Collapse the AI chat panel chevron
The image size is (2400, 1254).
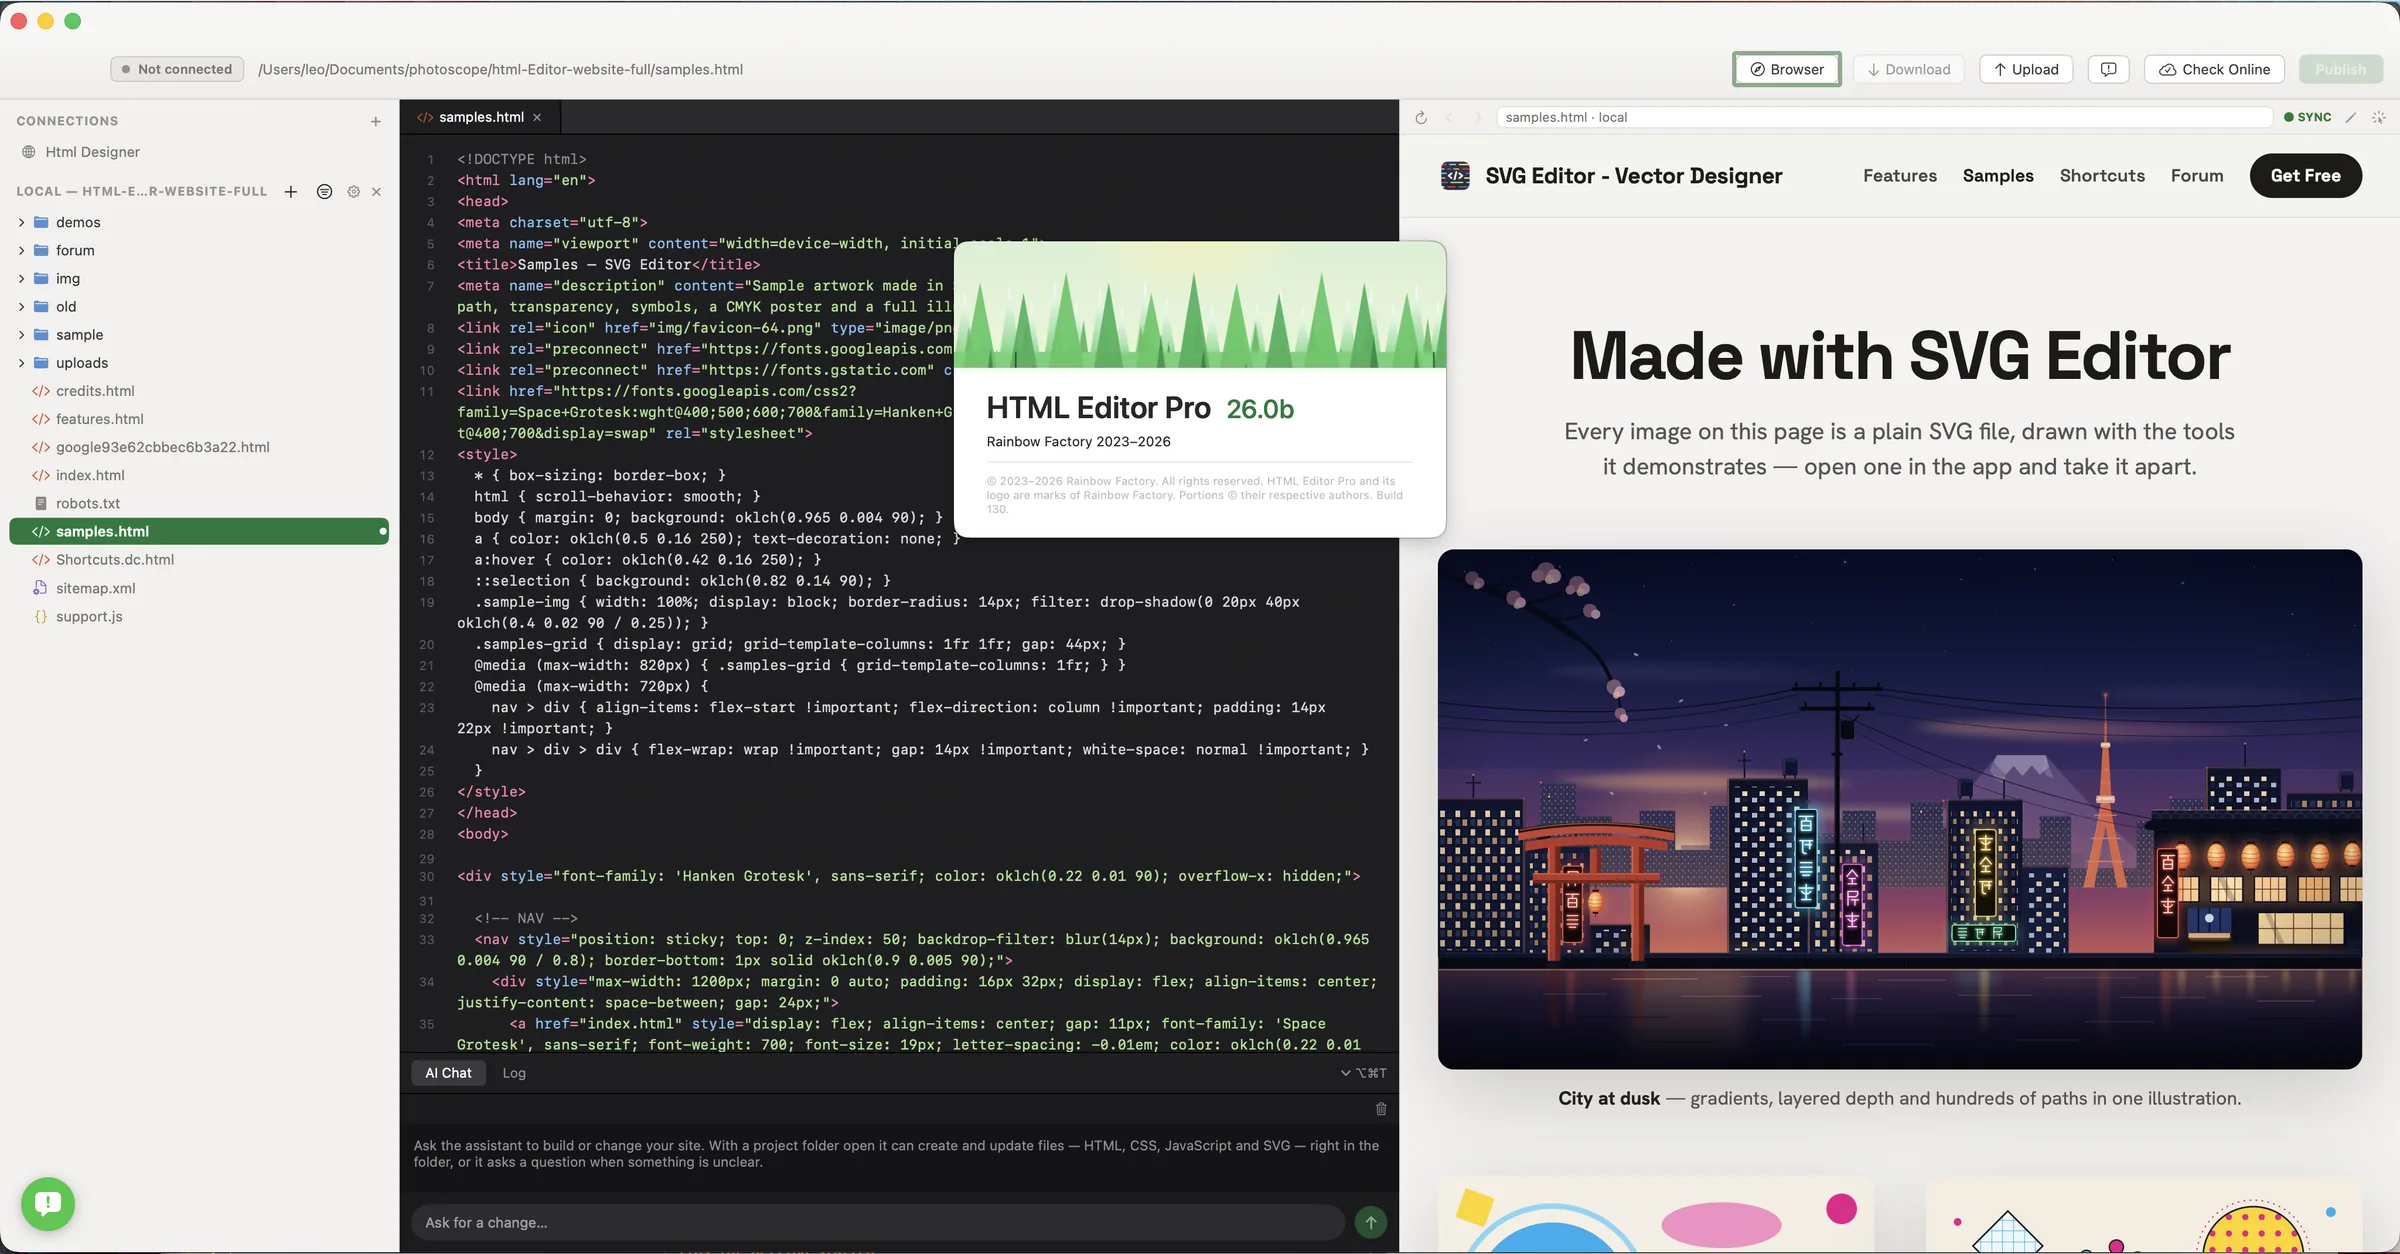(1345, 1073)
